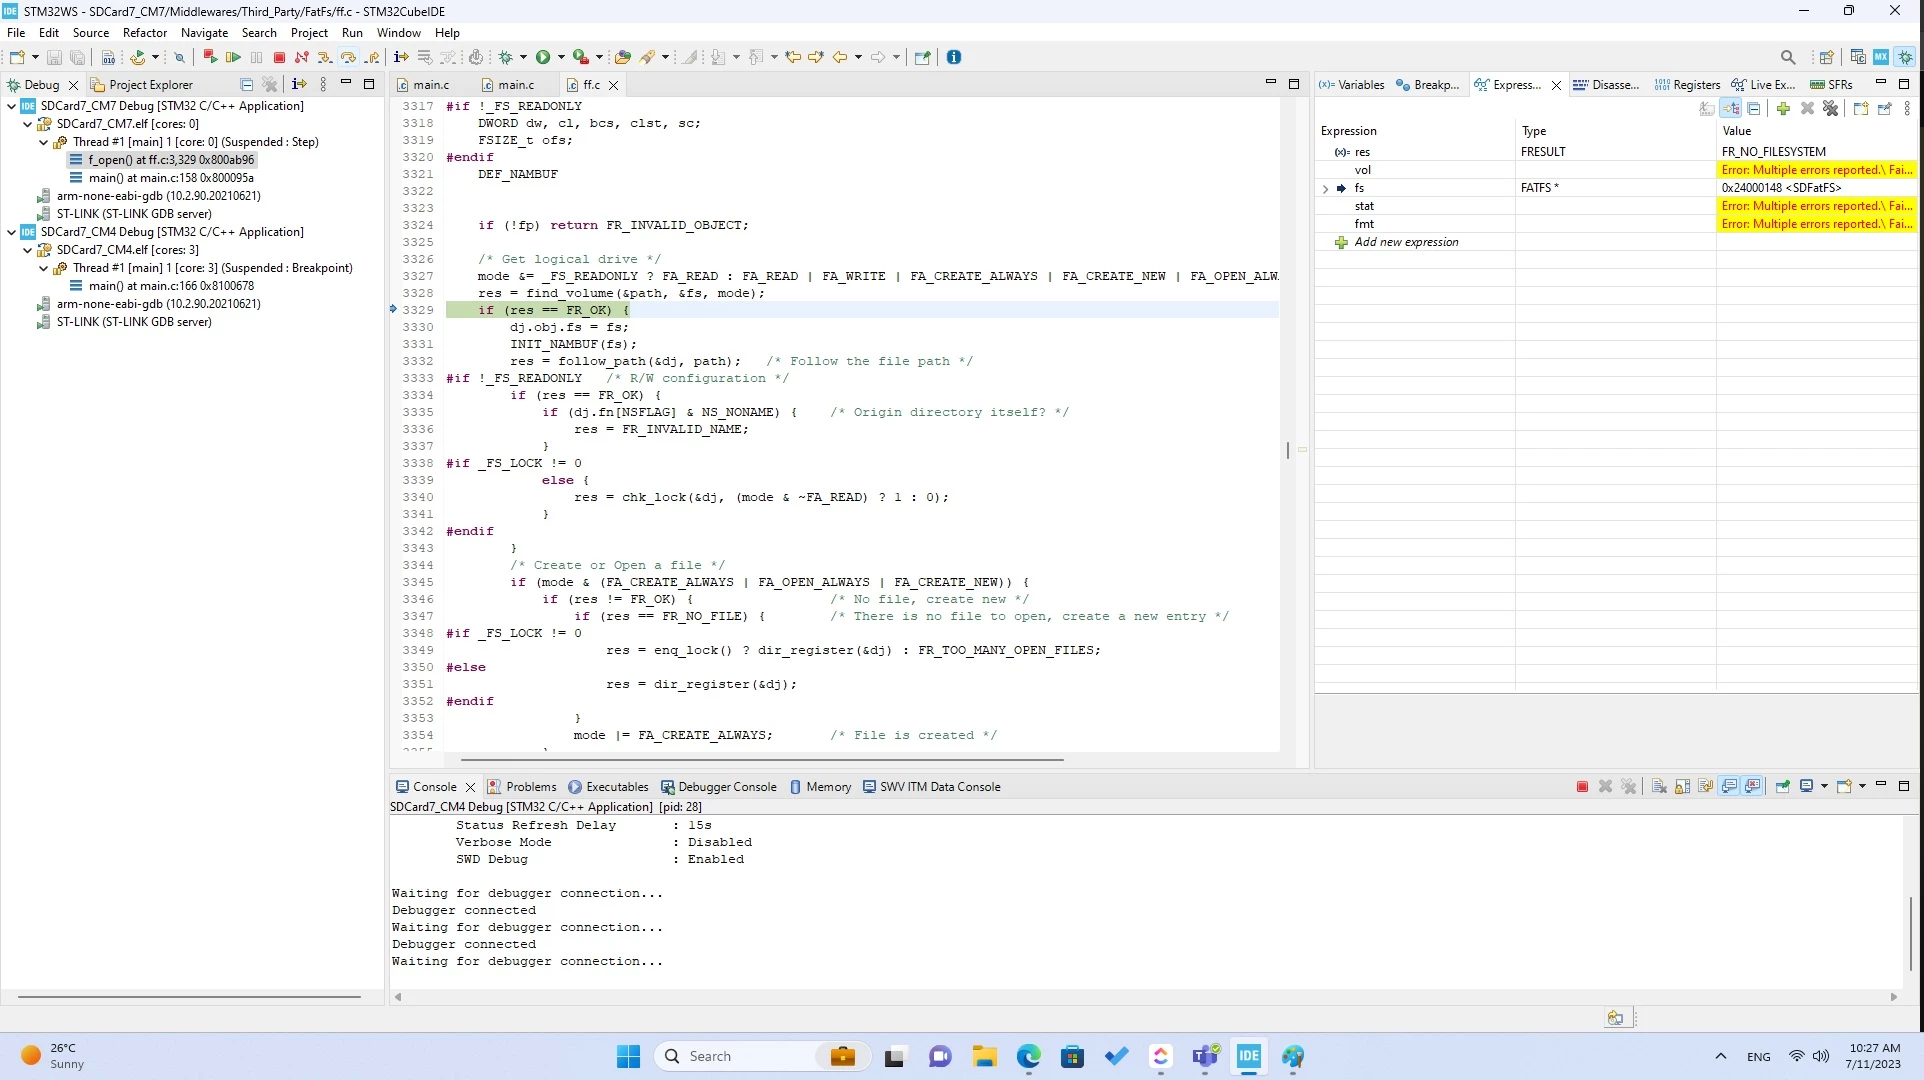The width and height of the screenshot is (1924, 1080).
Task: Open the SWV ITM Data Console tab
Action: pos(932,787)
